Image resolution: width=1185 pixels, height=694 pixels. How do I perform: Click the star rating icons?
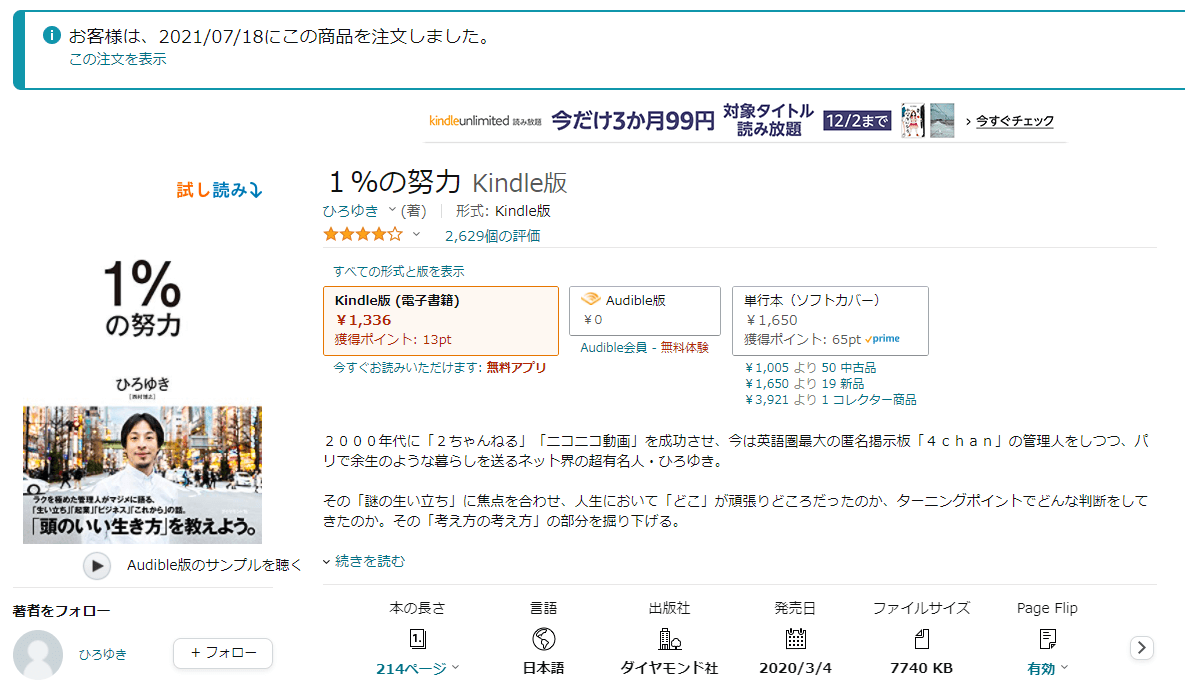click(363, 234)
